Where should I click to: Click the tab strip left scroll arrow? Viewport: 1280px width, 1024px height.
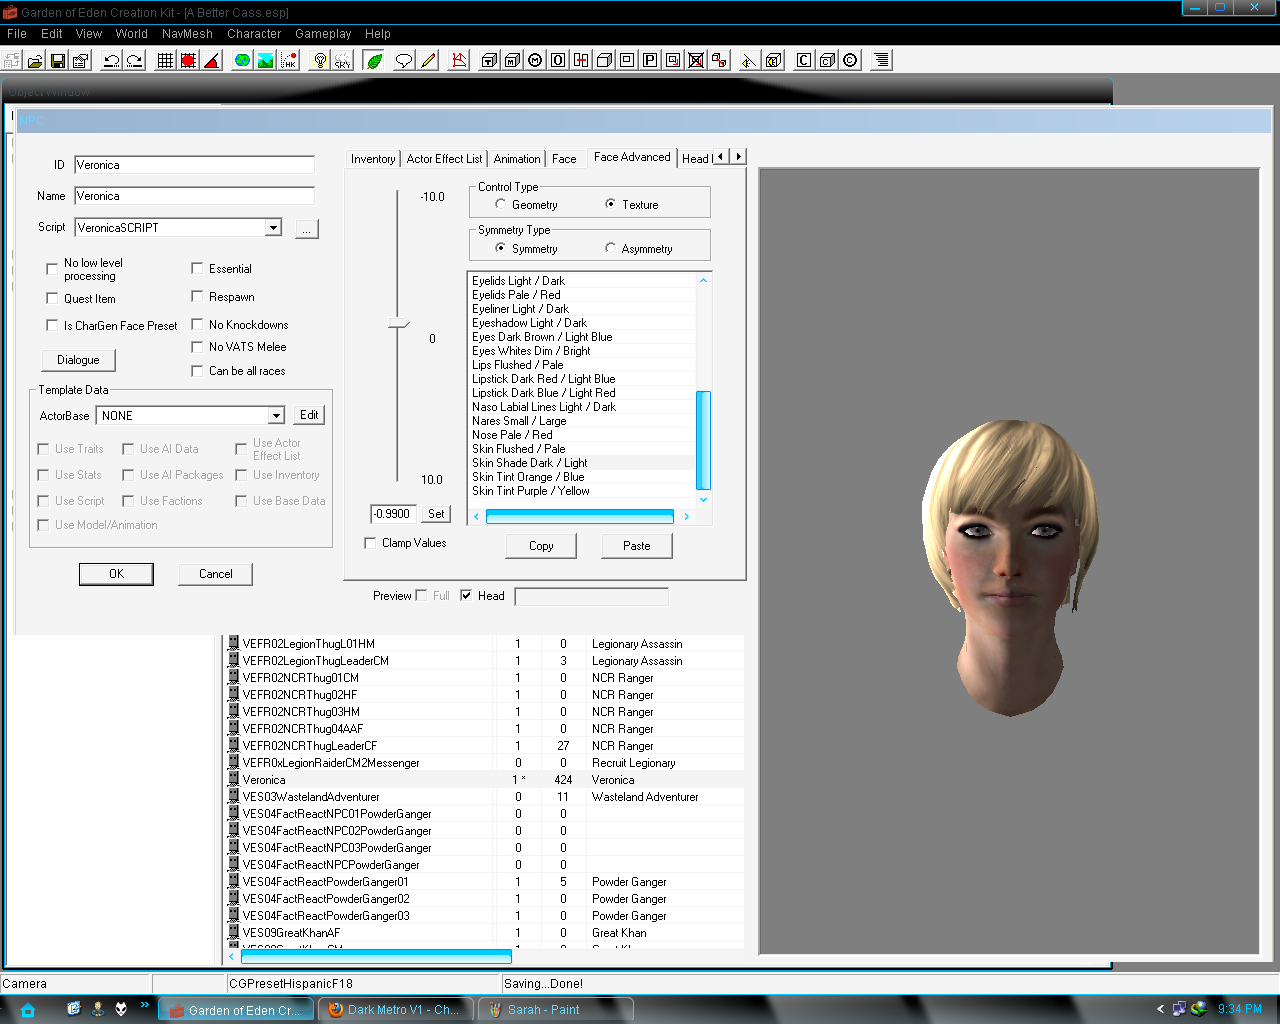[721, 157]
